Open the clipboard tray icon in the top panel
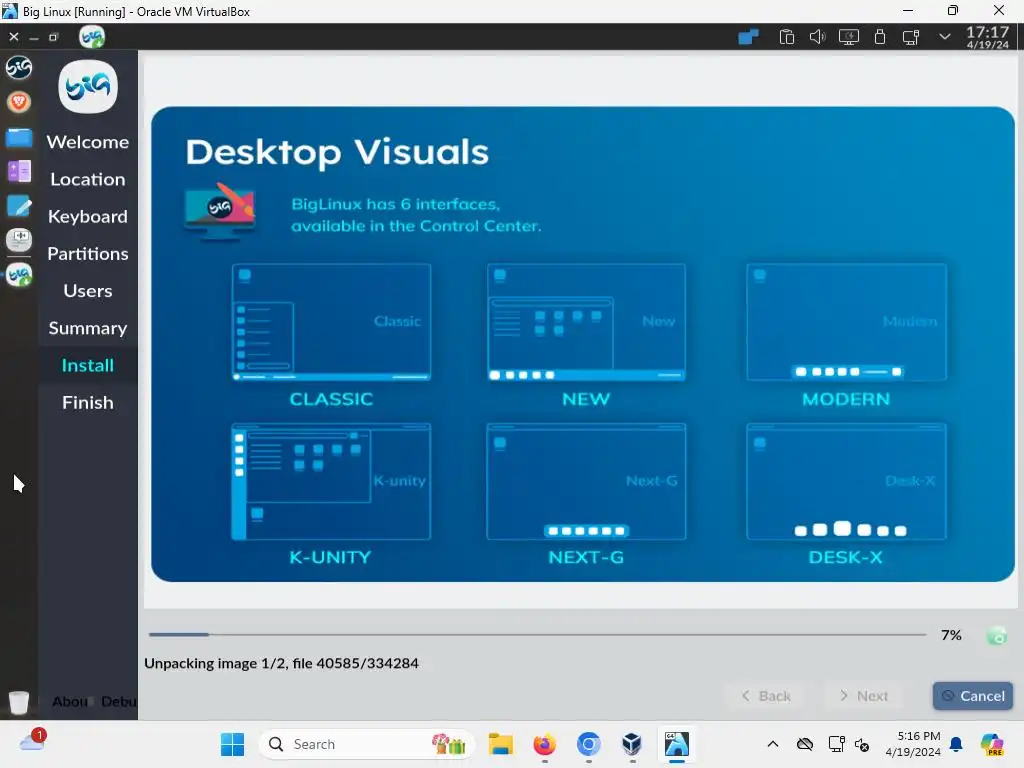 pos(786,37)
